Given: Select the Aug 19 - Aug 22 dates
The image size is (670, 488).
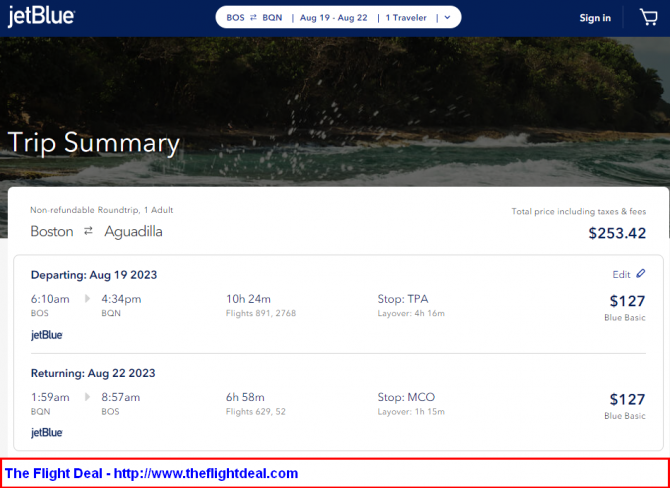Looking at the screenshot, I should [333, 18].
